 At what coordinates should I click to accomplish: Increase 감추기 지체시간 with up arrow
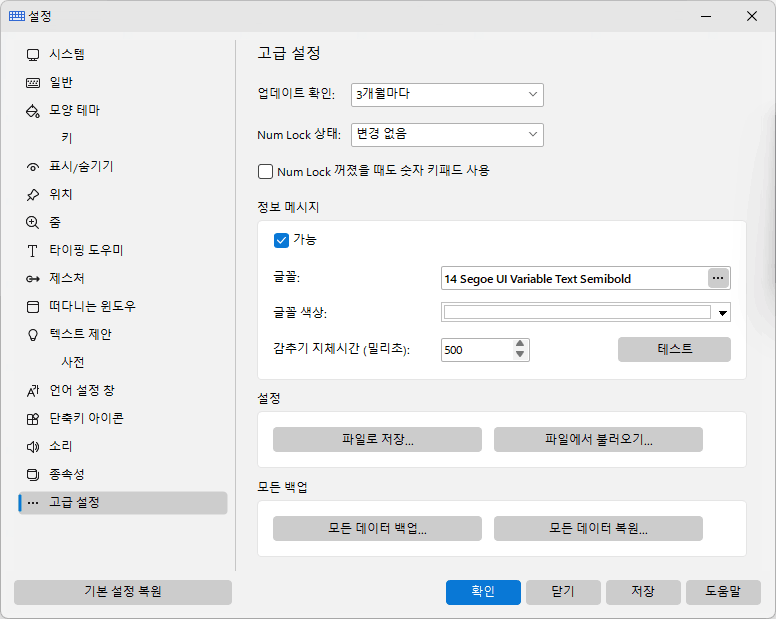tap(520, 344)
